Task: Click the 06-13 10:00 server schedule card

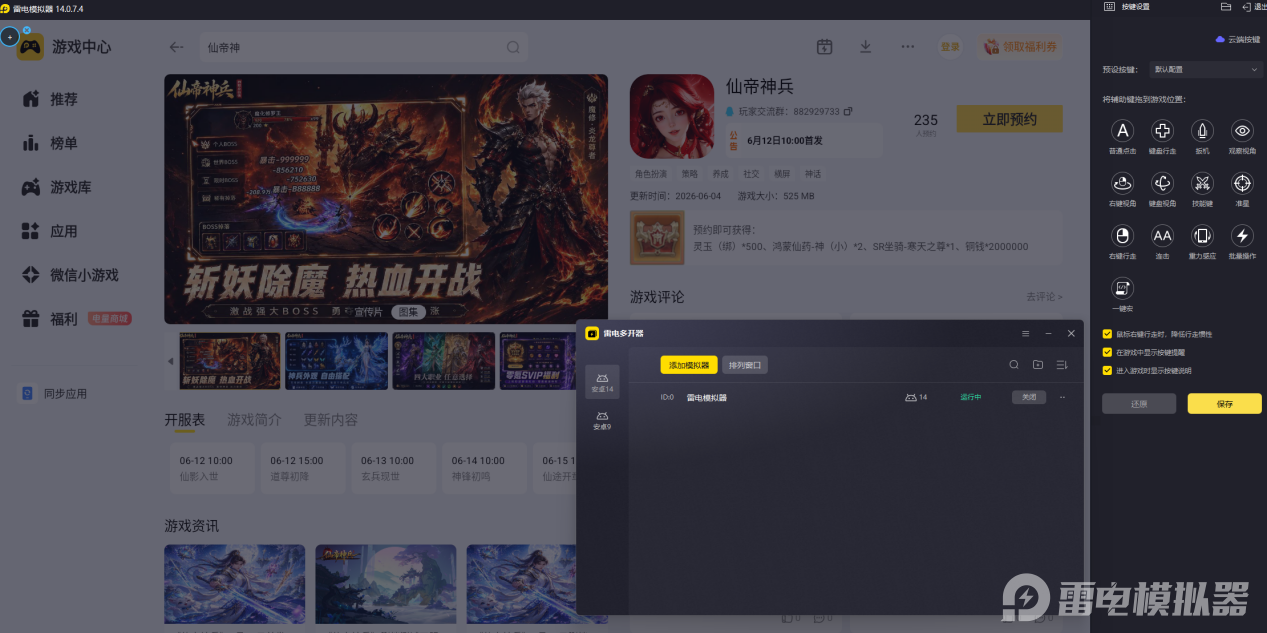Action: click(392, 469)
